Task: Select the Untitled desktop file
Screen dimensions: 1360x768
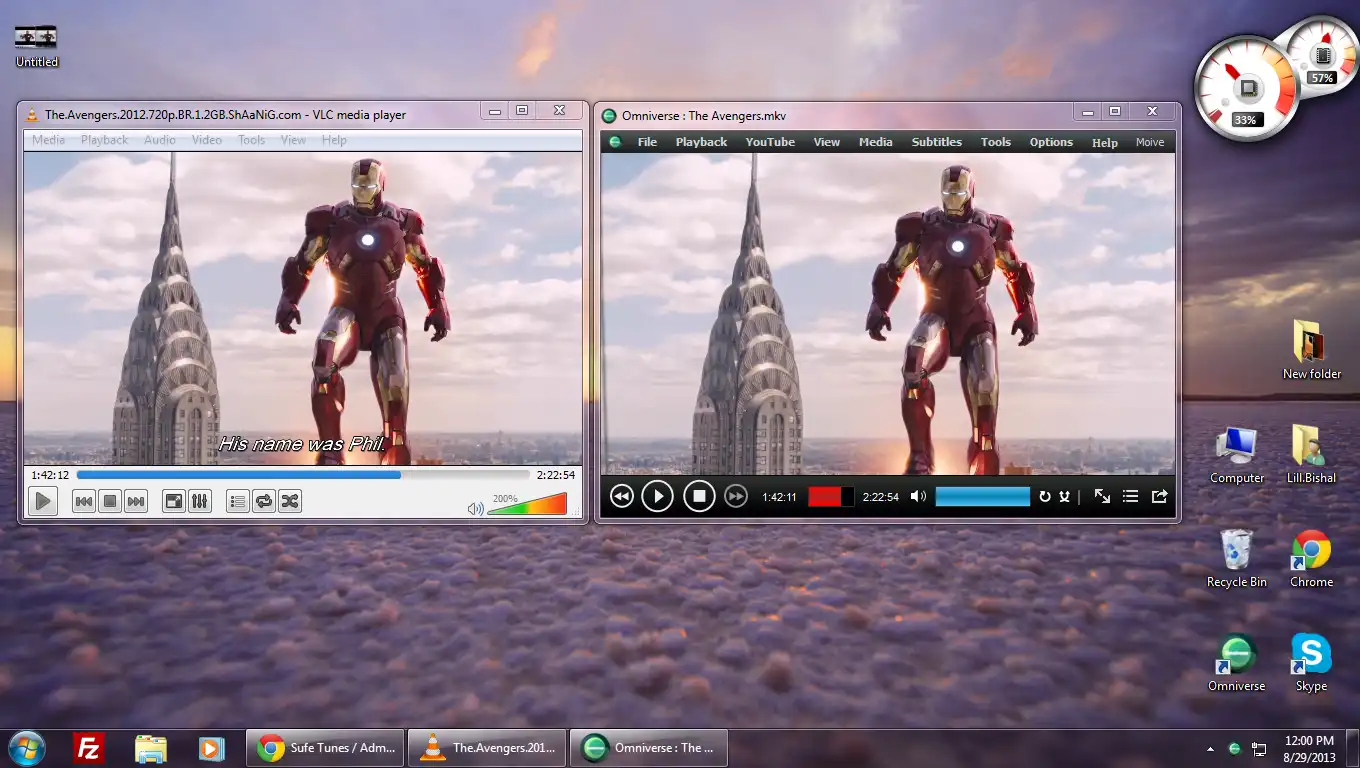Action: coord(37,47)
